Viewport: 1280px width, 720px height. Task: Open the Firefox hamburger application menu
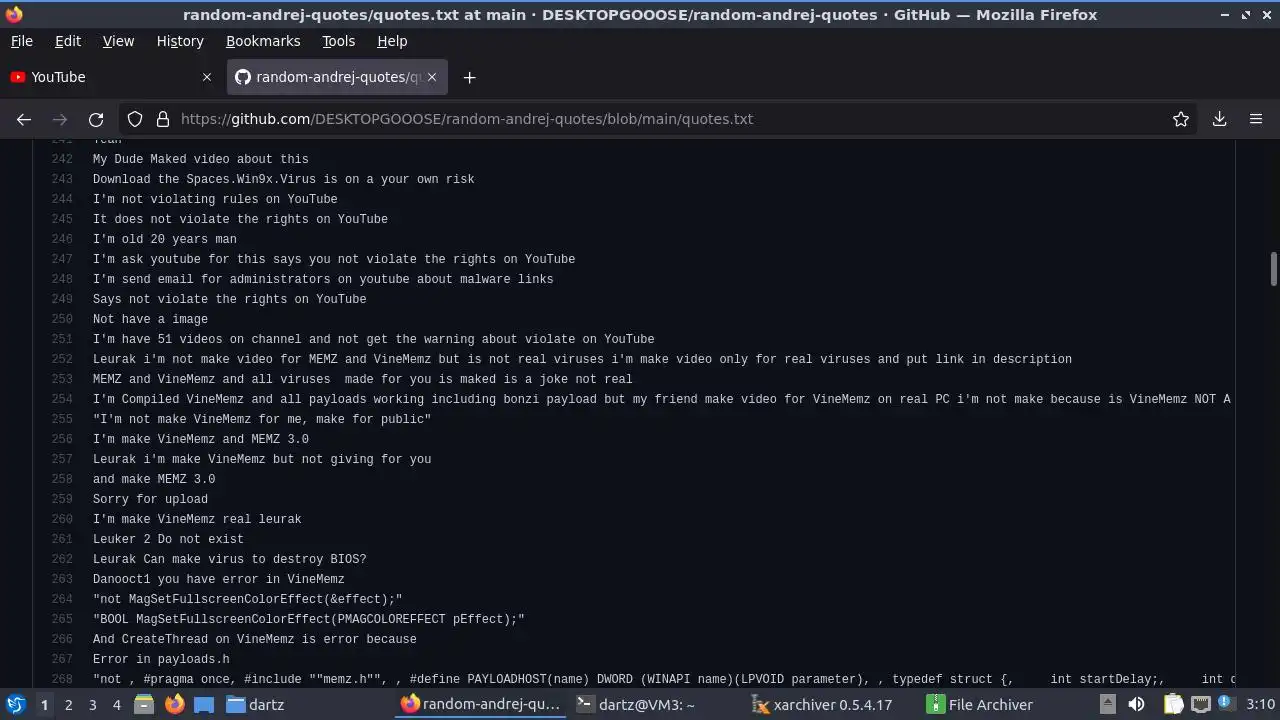[1256, 119]
